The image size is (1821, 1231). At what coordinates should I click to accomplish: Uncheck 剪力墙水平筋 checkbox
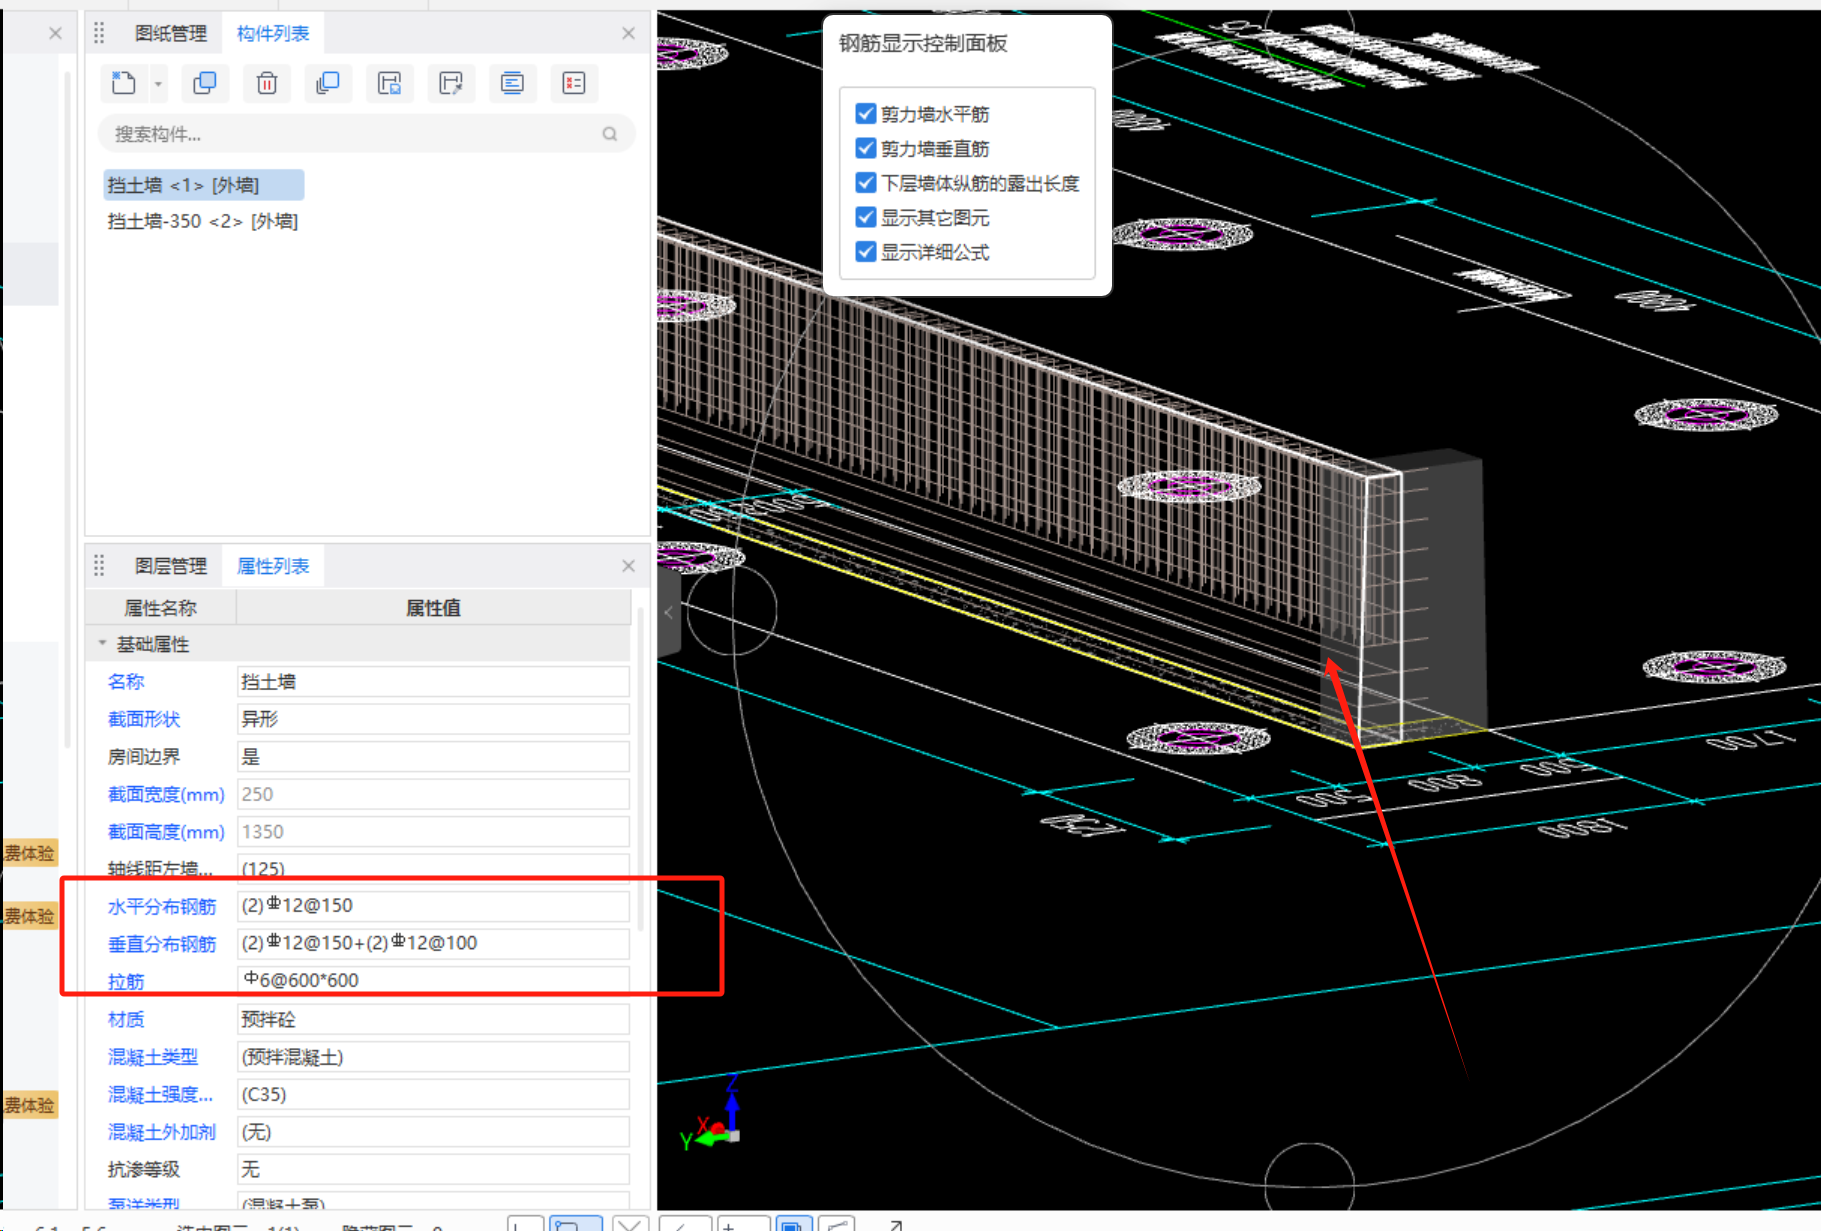[866, 114]
